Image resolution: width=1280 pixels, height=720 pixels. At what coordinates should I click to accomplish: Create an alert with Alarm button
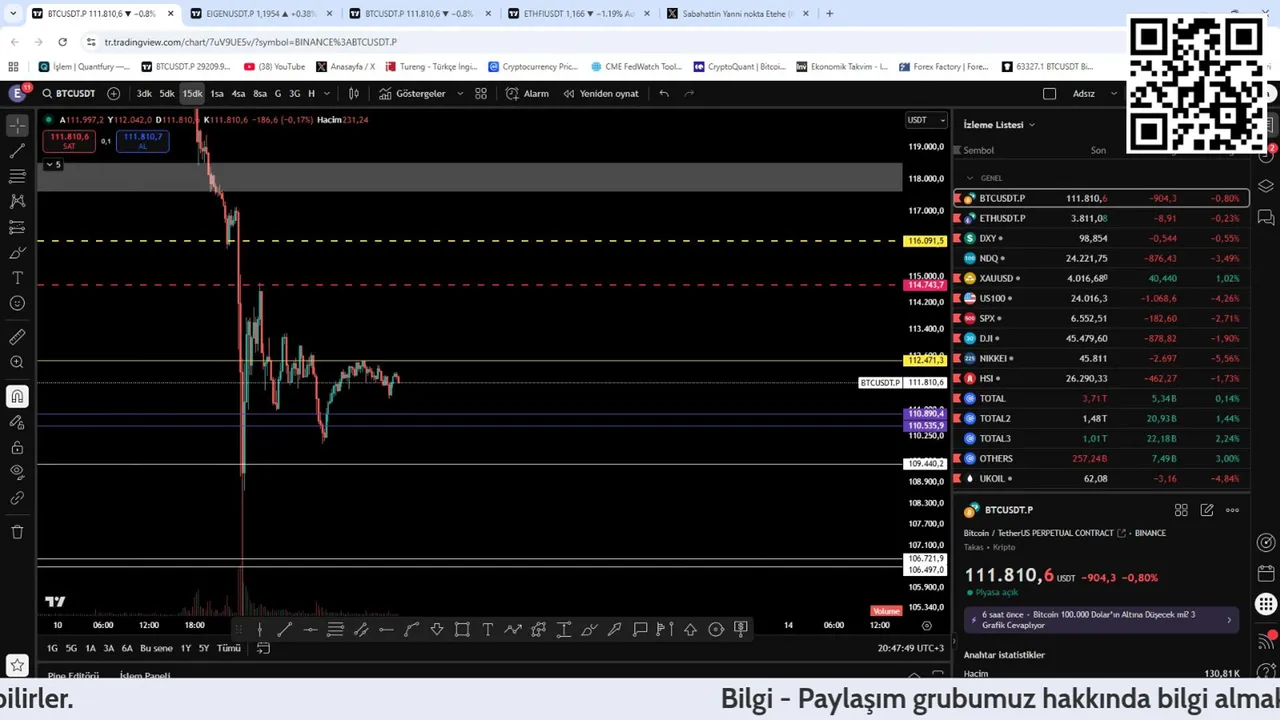click(x=528, y=94)
